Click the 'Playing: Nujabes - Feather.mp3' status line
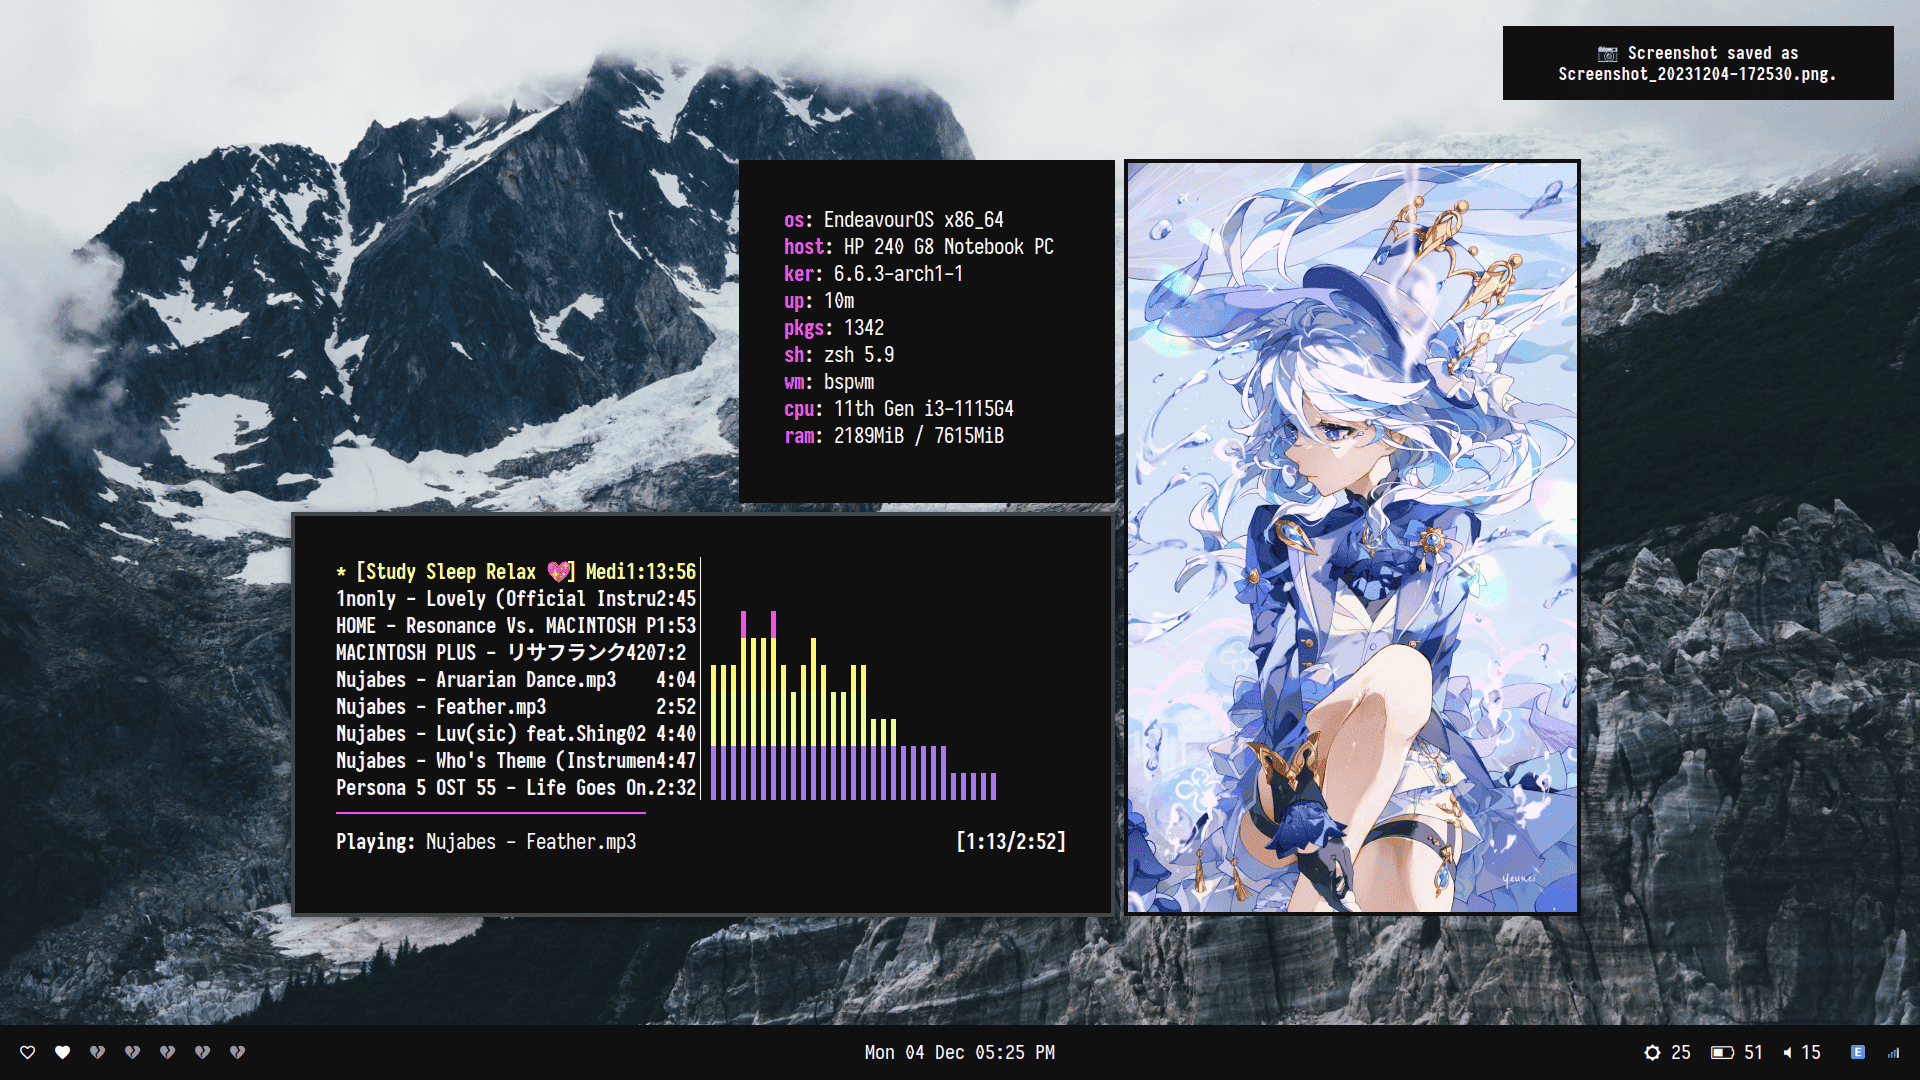Screen dimensions: 1920x1080 pyautogui.click(x=486, y=842)
